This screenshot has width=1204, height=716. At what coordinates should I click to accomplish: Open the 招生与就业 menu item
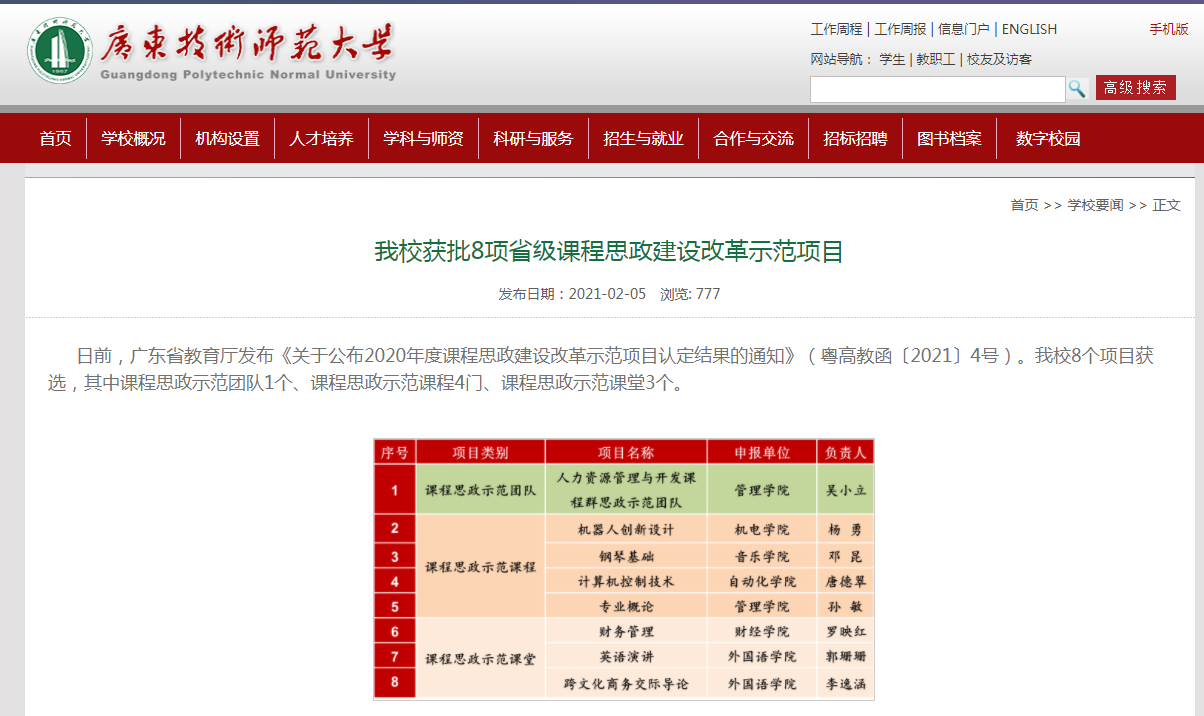coord(643,139)
